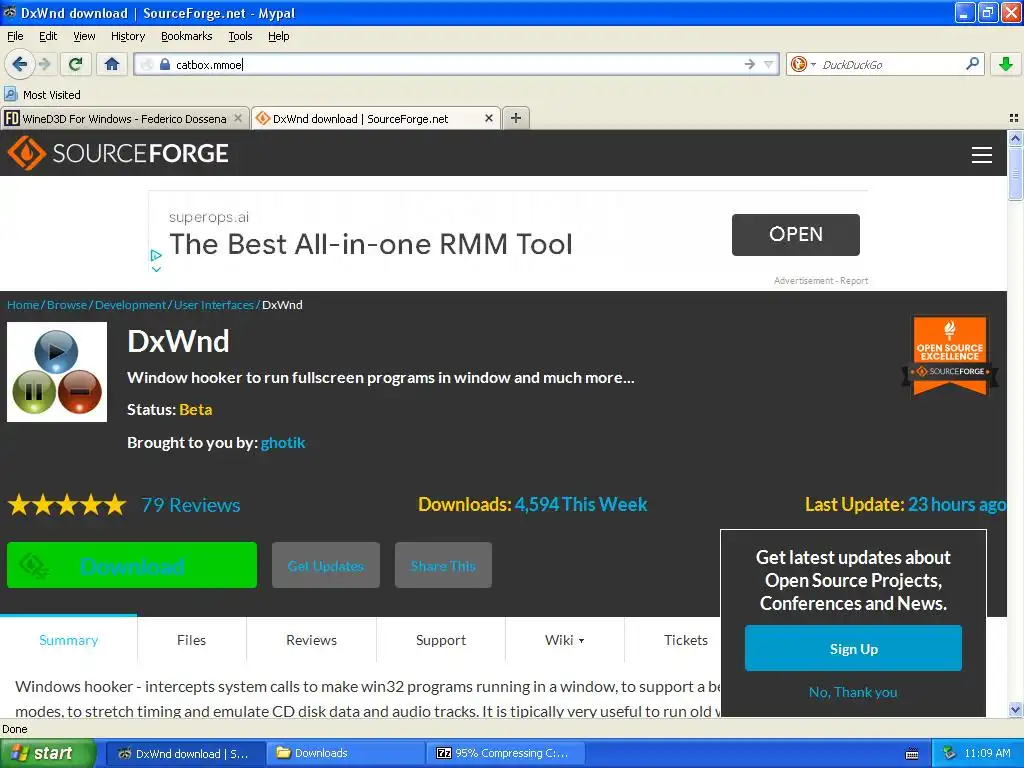Select the Files project tab
Screen dimensions: 1024x768
[x=191, y=640]
